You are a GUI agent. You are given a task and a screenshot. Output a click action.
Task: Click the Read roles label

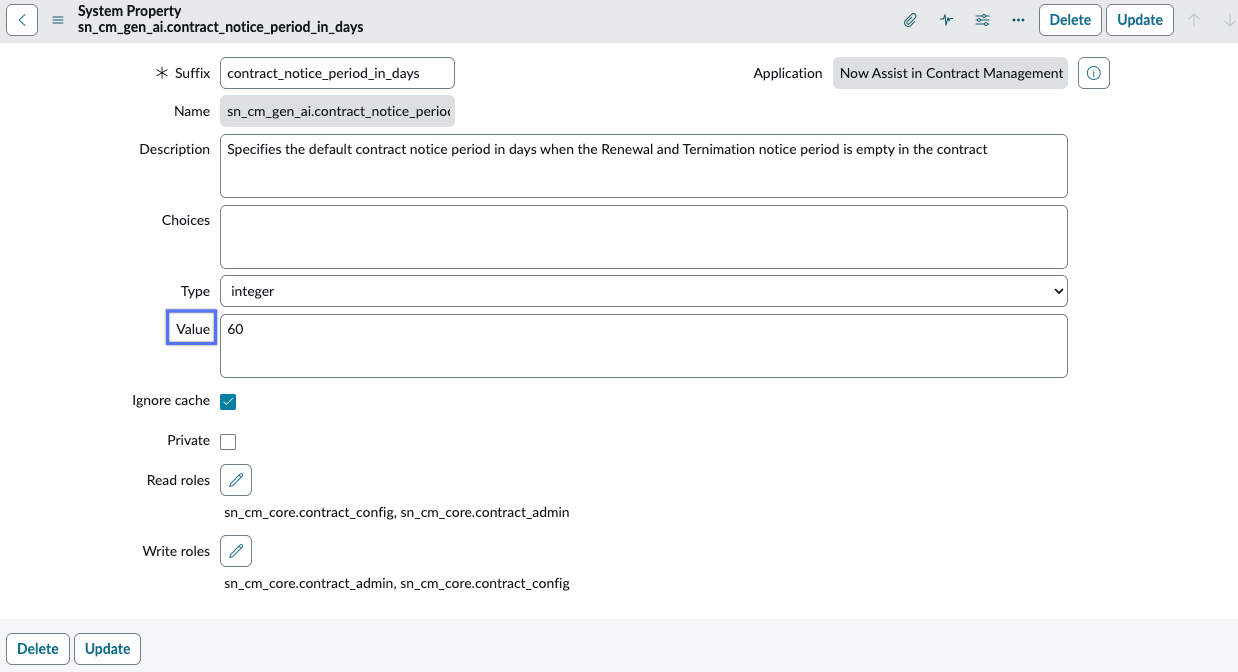pos(179,480)
